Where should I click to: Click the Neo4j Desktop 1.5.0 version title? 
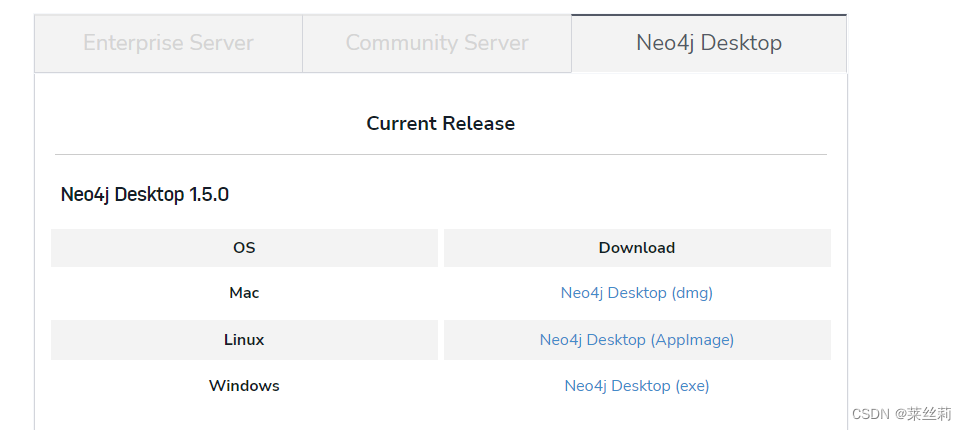click(x=145, y=195)
